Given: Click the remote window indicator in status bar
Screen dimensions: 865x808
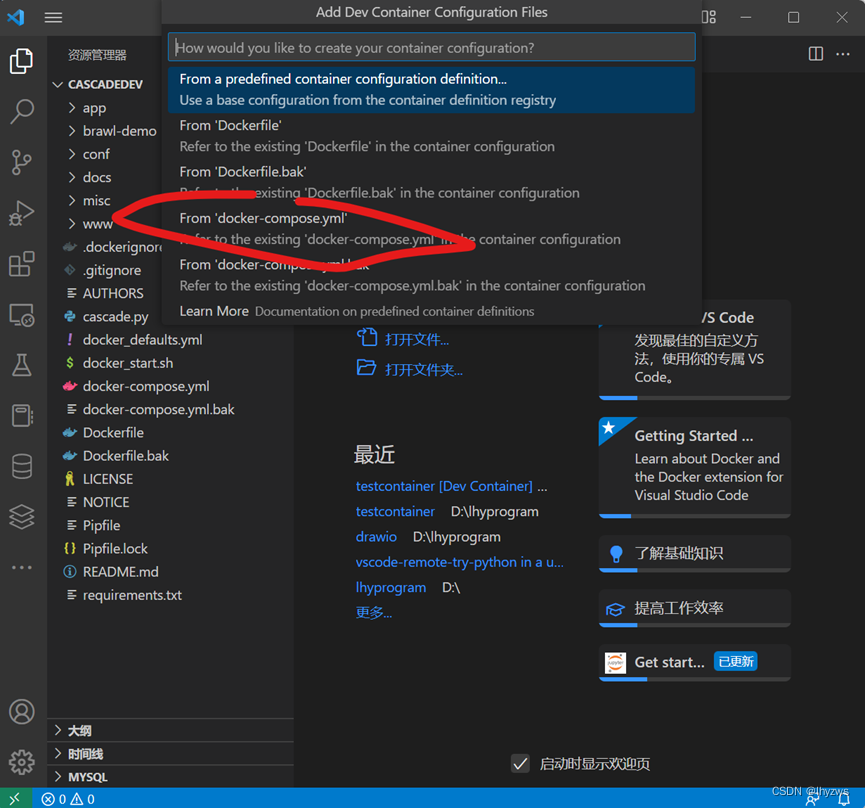Looking at the screenshot, I should tap(15, 798).
